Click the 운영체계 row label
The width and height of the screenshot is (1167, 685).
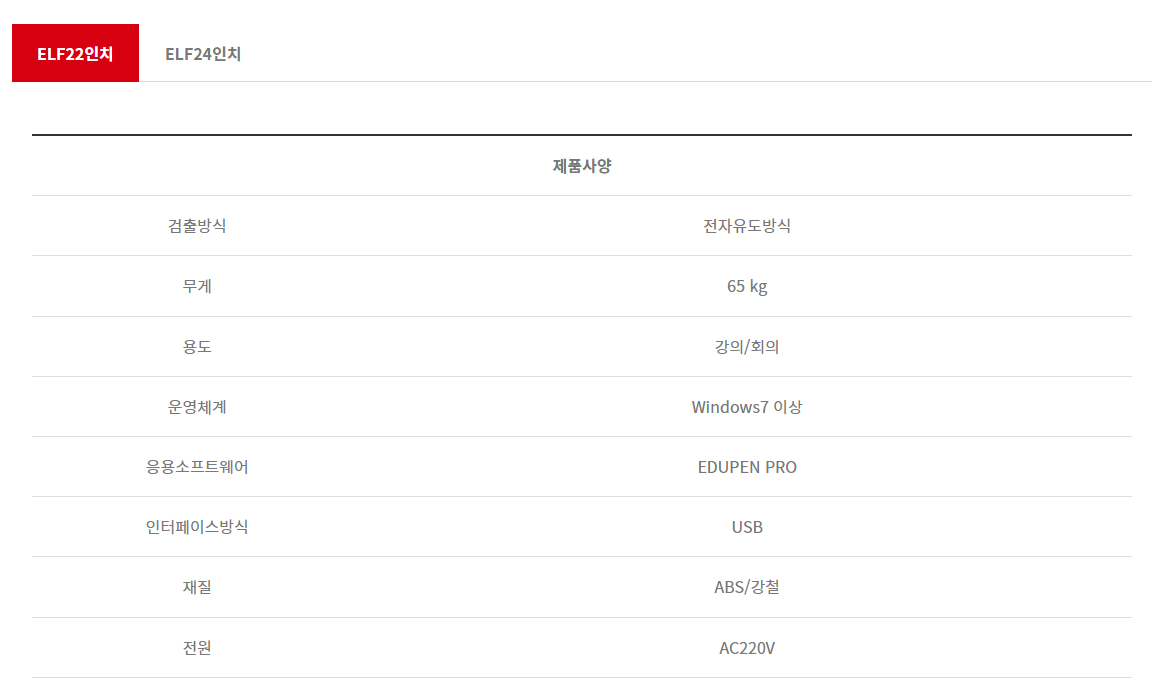[x=197, y=407]
